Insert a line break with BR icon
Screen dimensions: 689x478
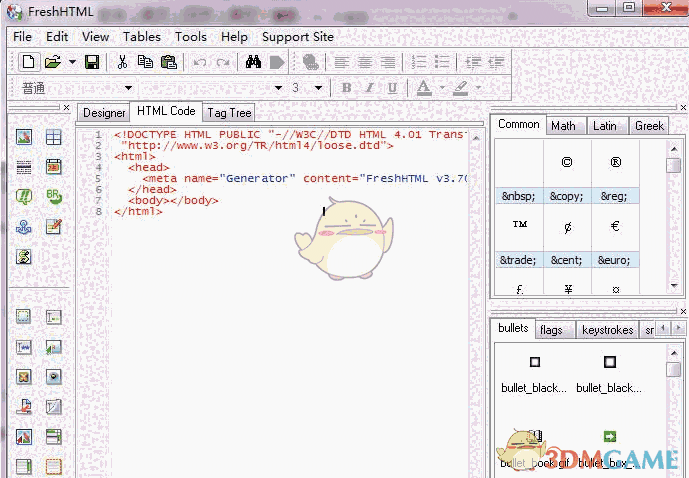[x=53, y=197]
